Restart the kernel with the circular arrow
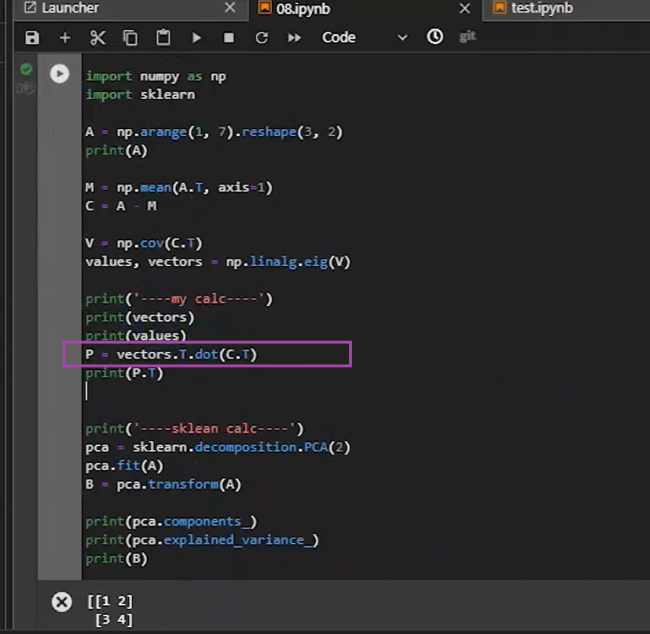The width and height of the screenshot is (650, 634). 261,38
